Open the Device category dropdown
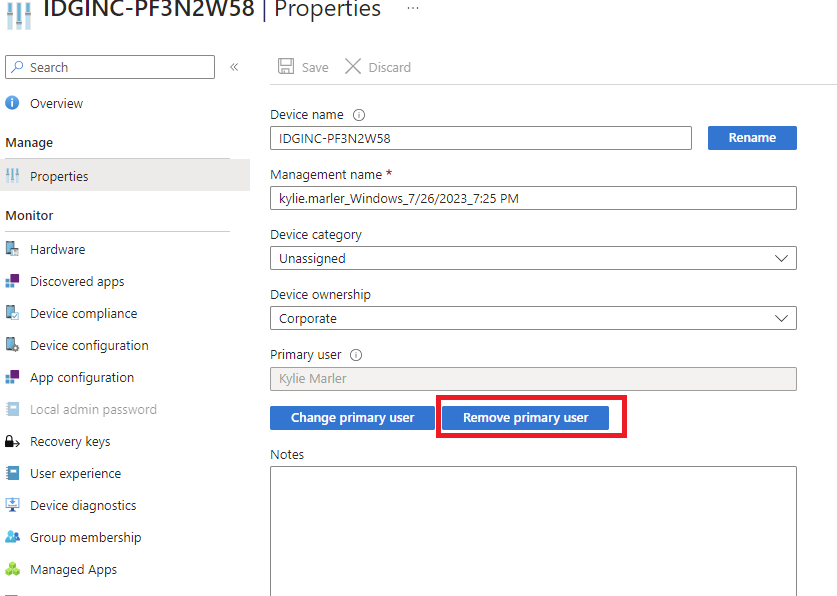 pos(533,258)
